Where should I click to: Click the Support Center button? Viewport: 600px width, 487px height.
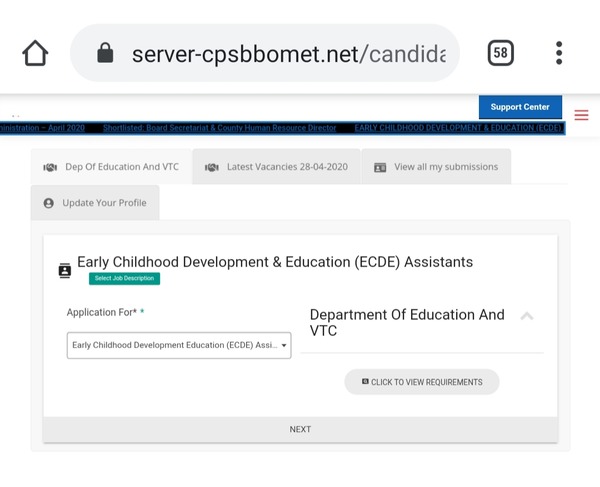520,107
